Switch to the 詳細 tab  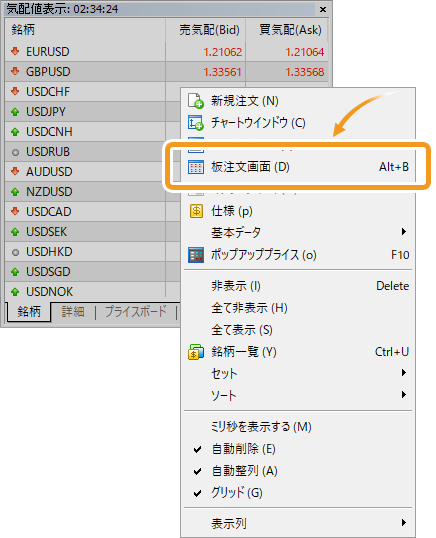(x=73, y=312)
